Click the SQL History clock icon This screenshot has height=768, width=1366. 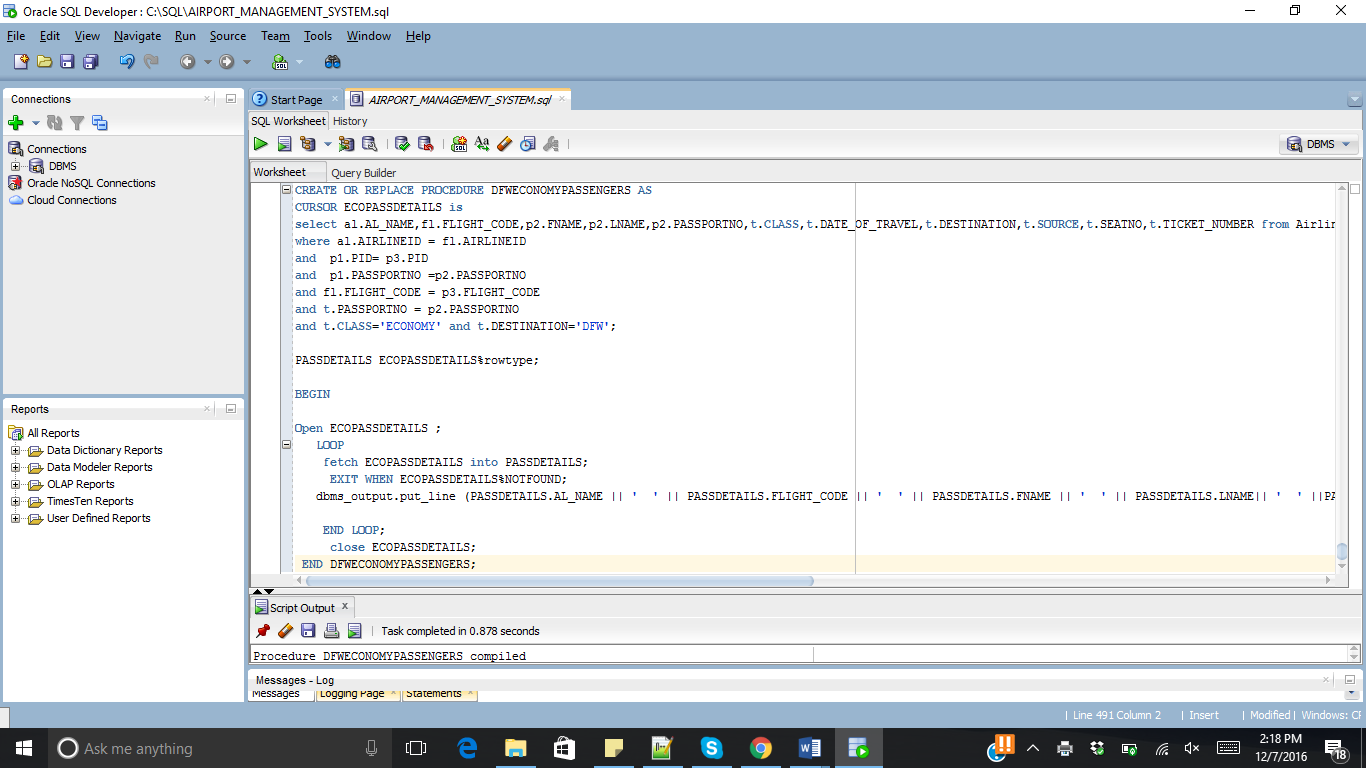coord(528,144)
